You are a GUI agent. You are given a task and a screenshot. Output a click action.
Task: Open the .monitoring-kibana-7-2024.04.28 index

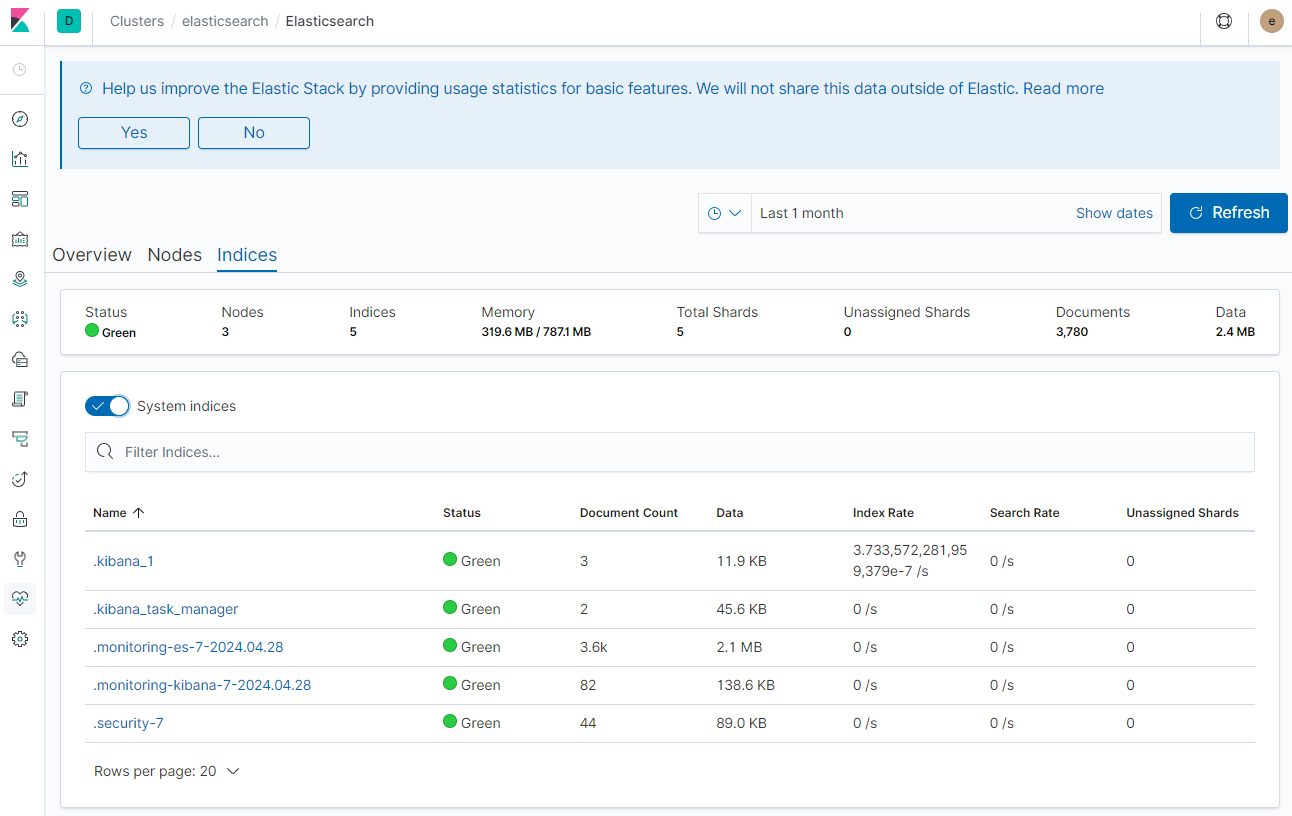[x=202, y=685]
